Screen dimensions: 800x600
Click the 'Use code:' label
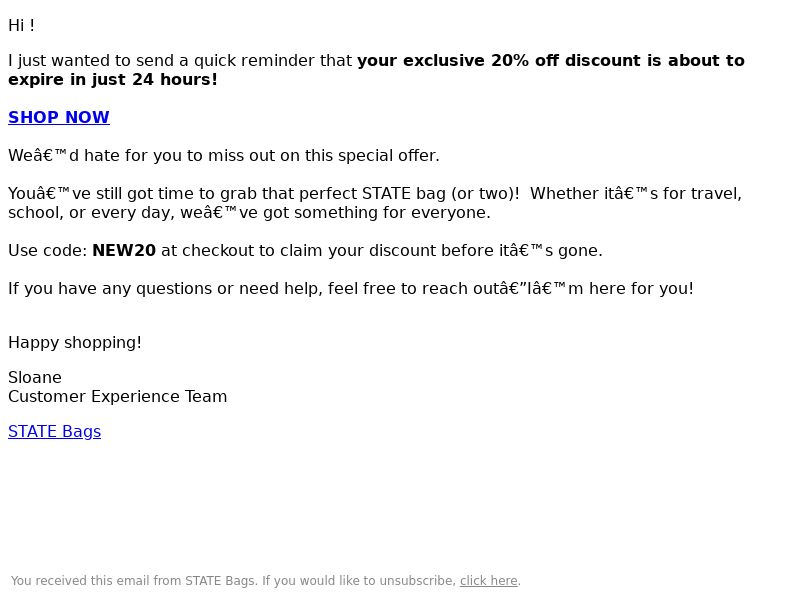48,251
